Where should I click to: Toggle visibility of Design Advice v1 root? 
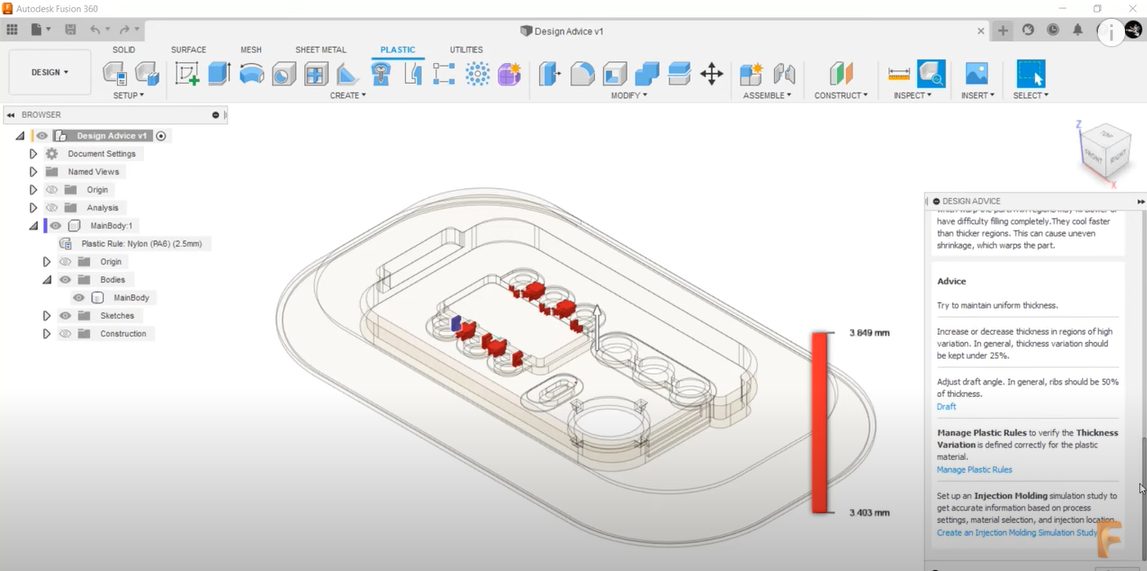point(42,136)
